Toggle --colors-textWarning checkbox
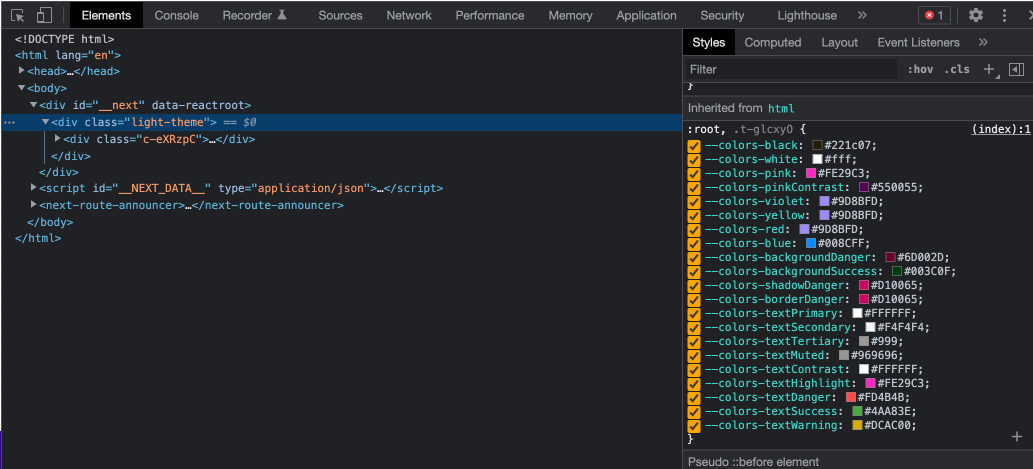This screenshot has width=1033, height=469. [694, 426]
